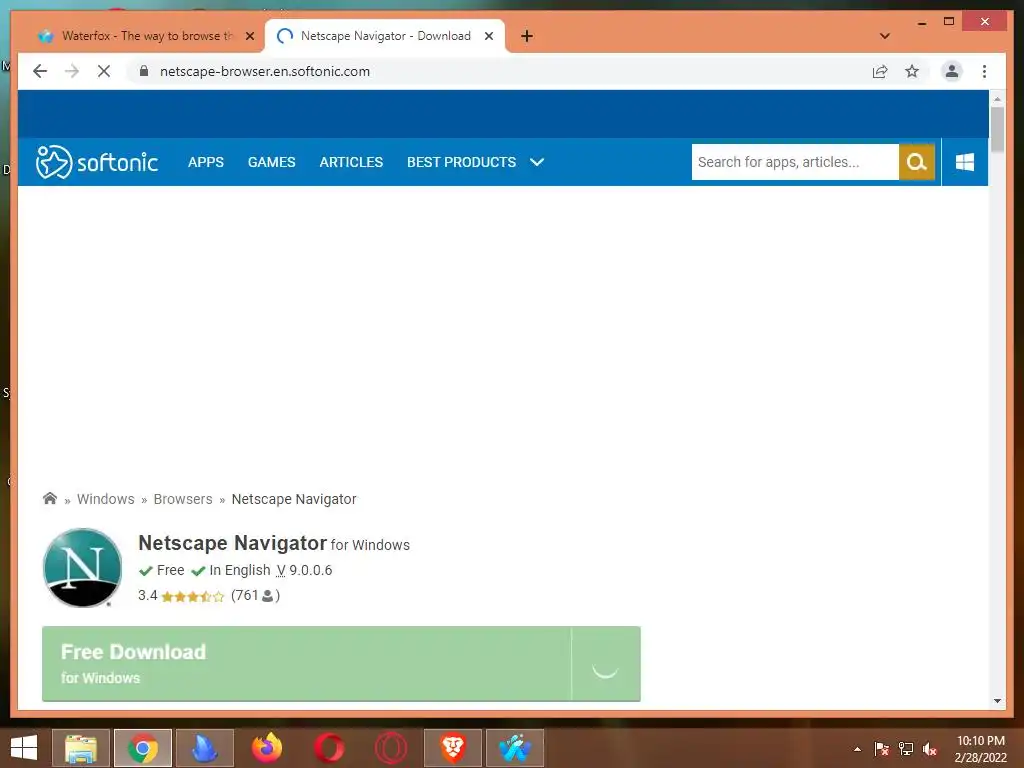Image resolution: width=1024 pixels, height=768 pixels.
Task: Close the Waterfox tab
Action: pos(249,36)
